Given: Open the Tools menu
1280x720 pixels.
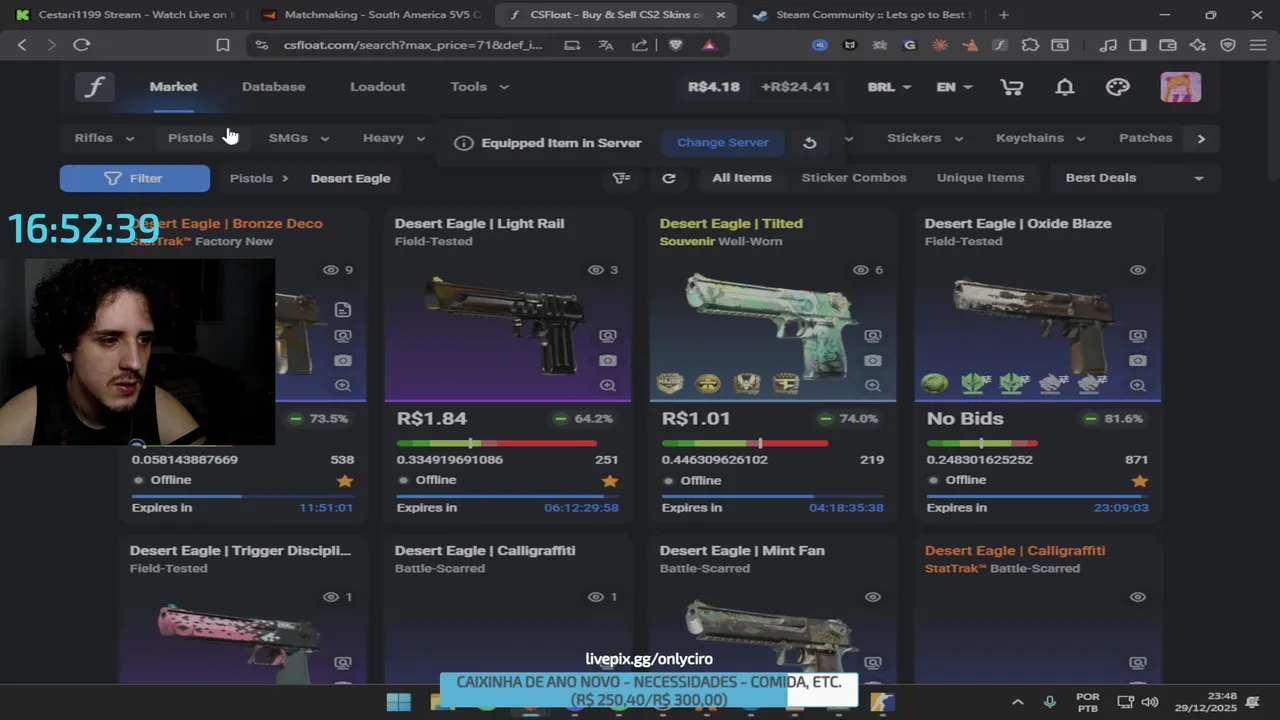Looking at the screenshot, I should pyautogui.click(x=479, y=87).
